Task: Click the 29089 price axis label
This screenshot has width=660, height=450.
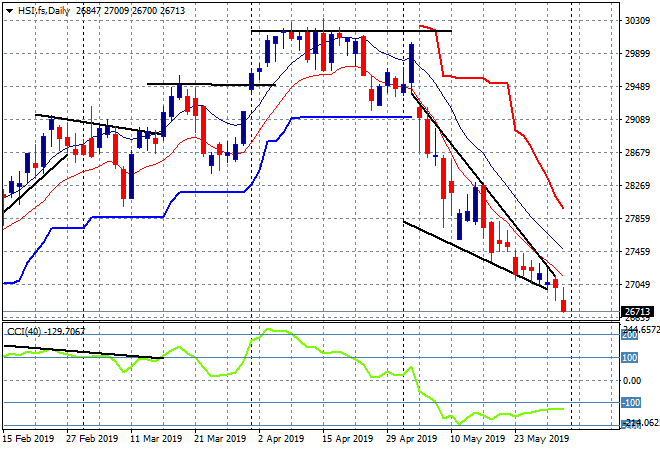Action: [x=637, y=120]
